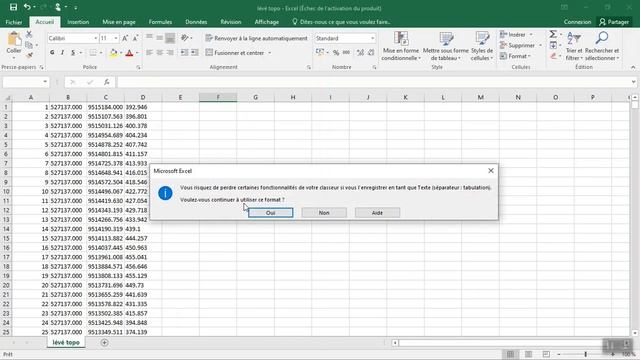Click the Select All corner triangle
The width and height of the screenshot is (640, 360).
tap(7, 97)
